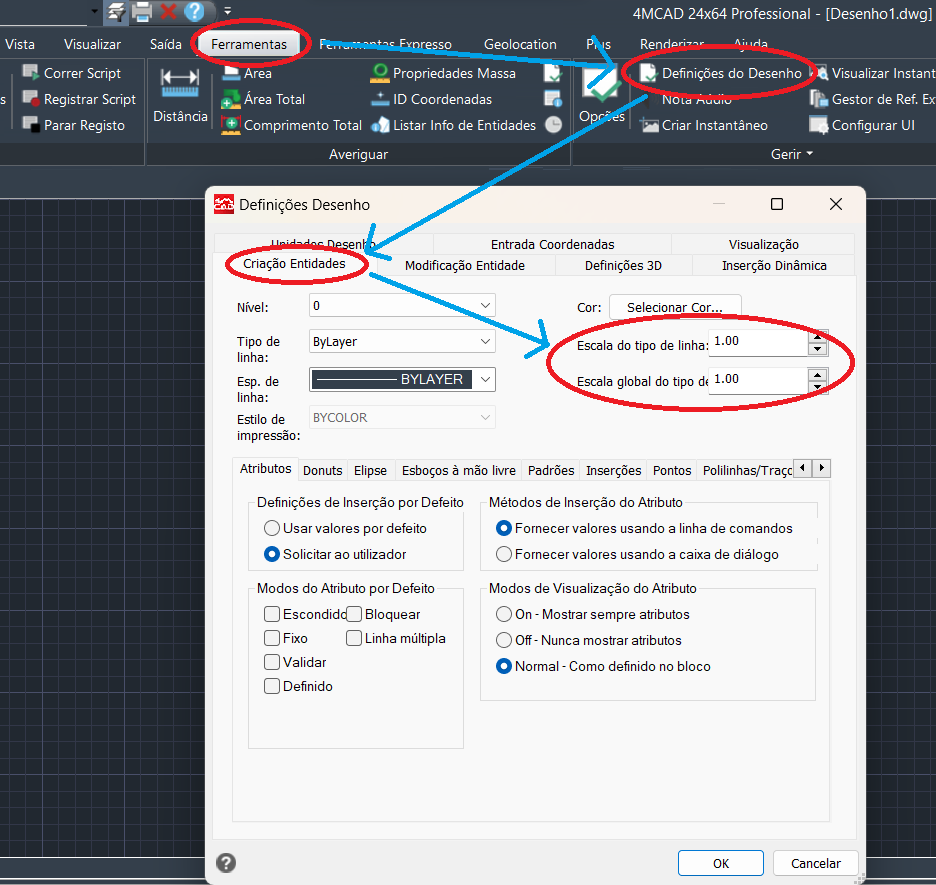The height and width of the screenshot is (885, 936).
Task: Click the help question mark in dialog footer
Action: coord(226,863)
